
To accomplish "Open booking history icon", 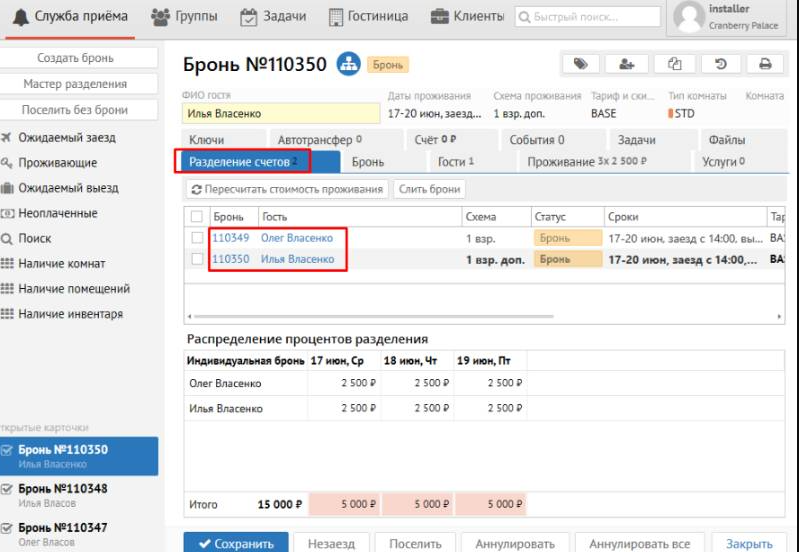I will pyautogui.click(x=720, y=64).
